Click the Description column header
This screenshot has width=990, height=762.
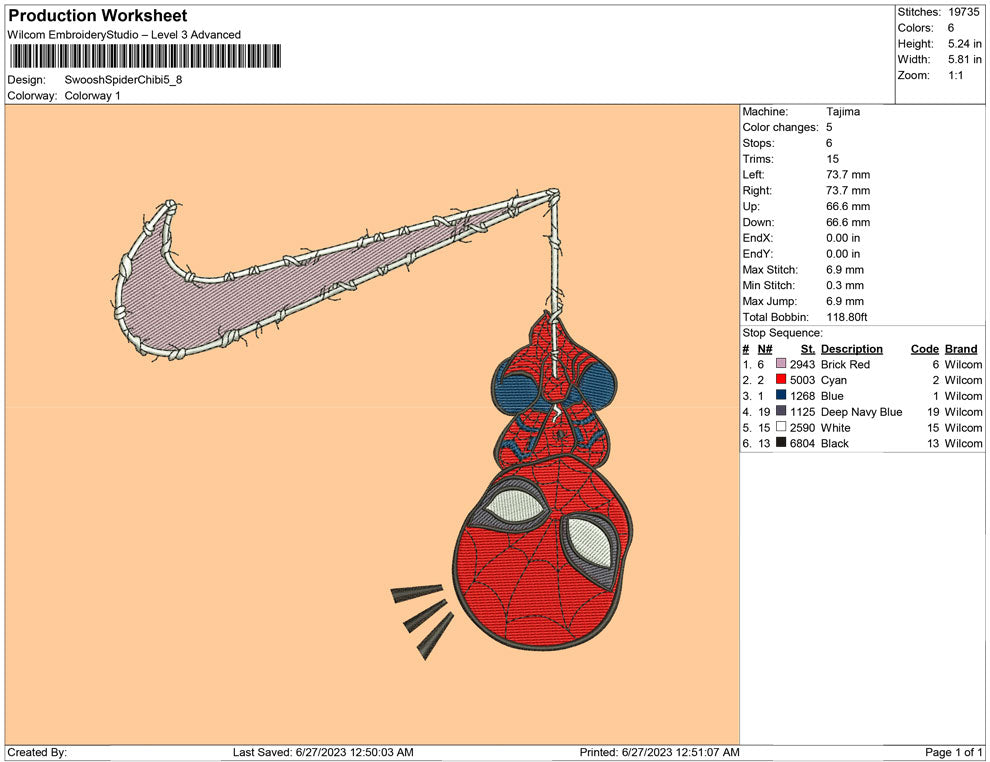click(851, 349)
